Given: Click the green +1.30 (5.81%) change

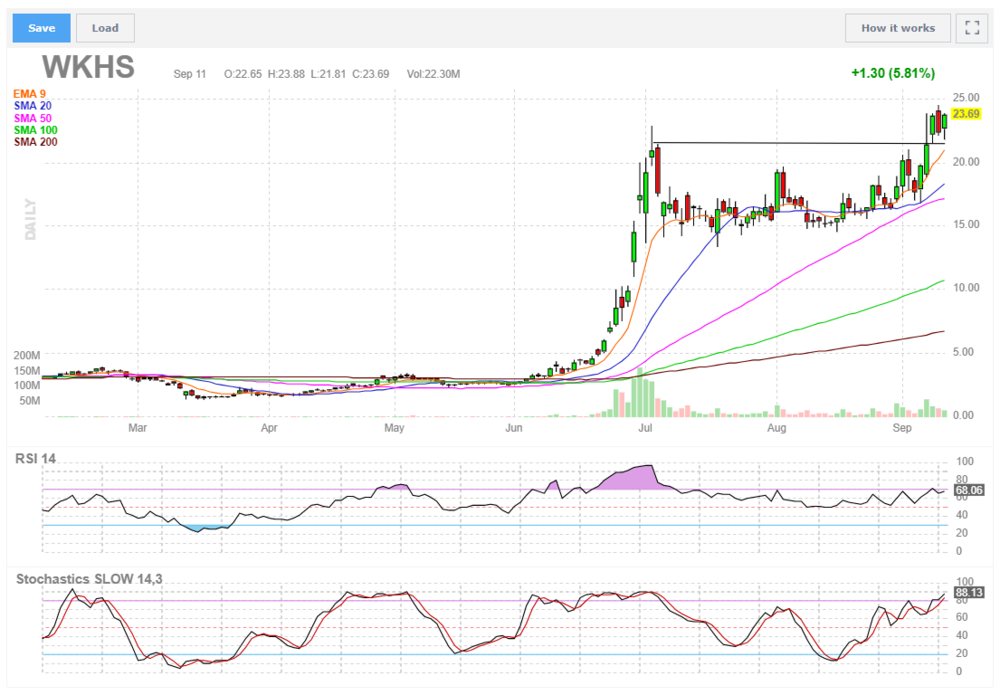Looking at the screenshot, I should [x=892, y=73].
